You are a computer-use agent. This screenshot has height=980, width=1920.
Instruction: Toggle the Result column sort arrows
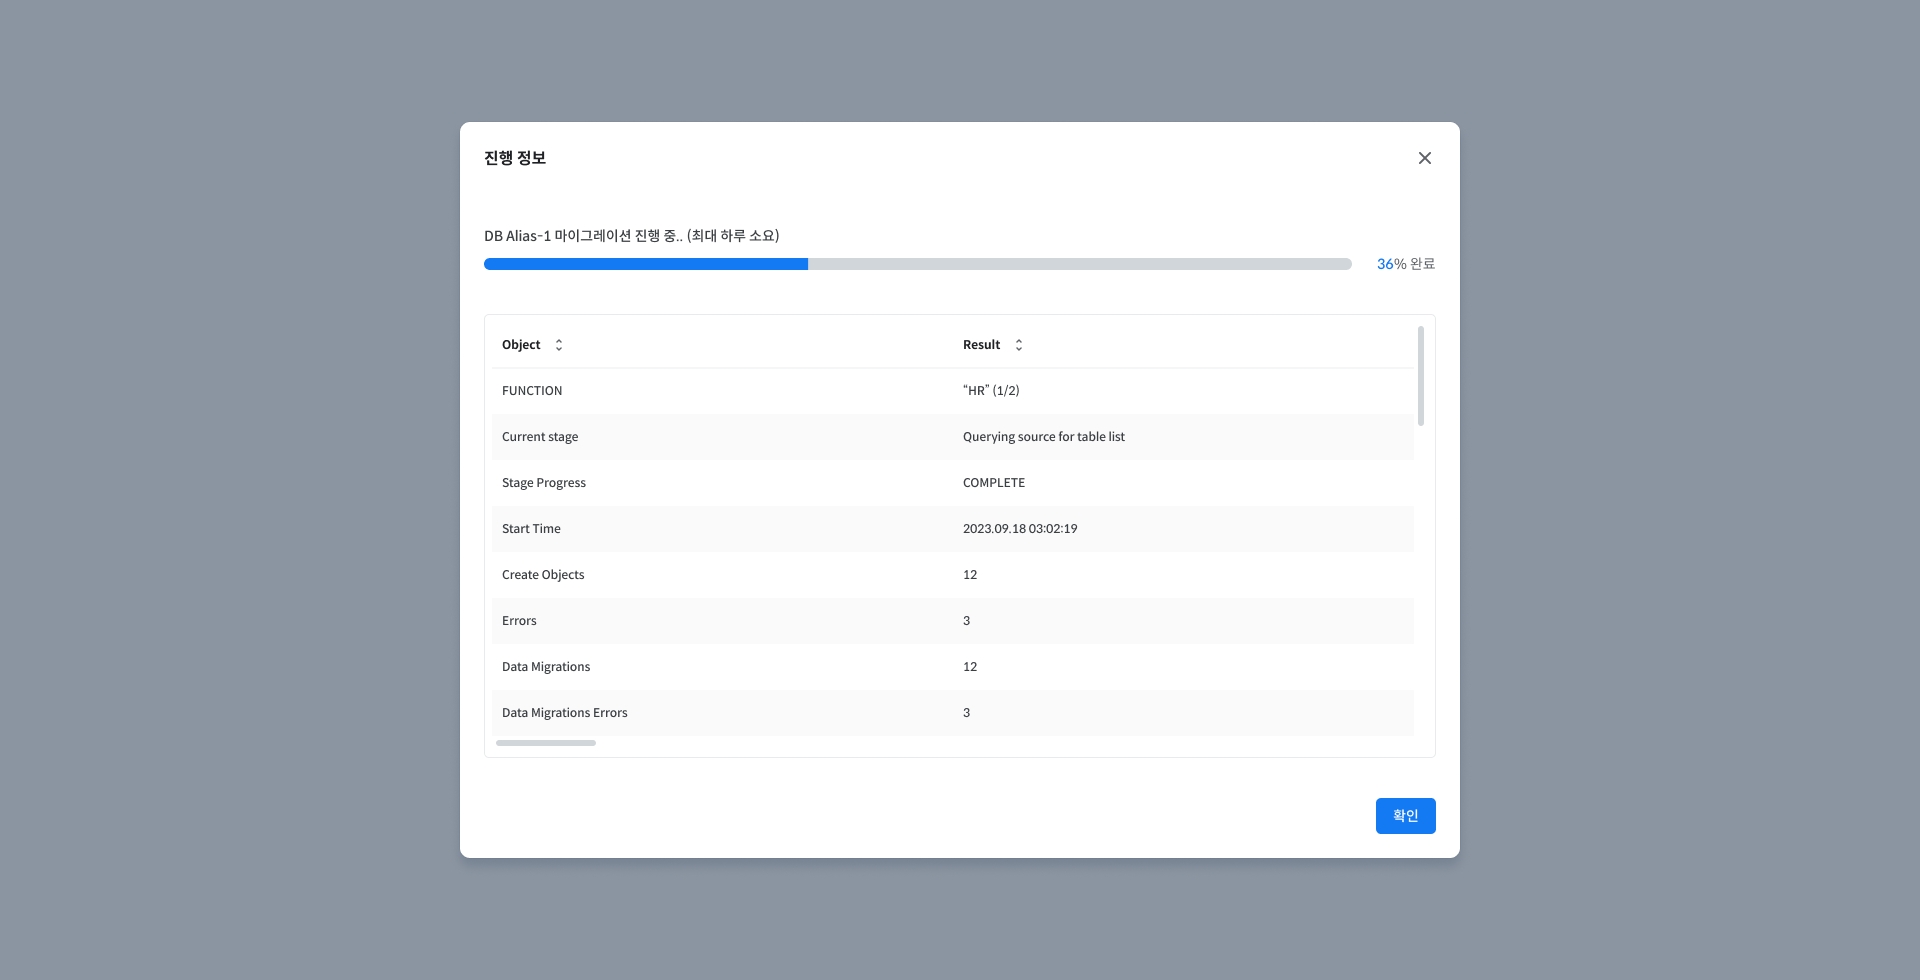click(1019, 345)
